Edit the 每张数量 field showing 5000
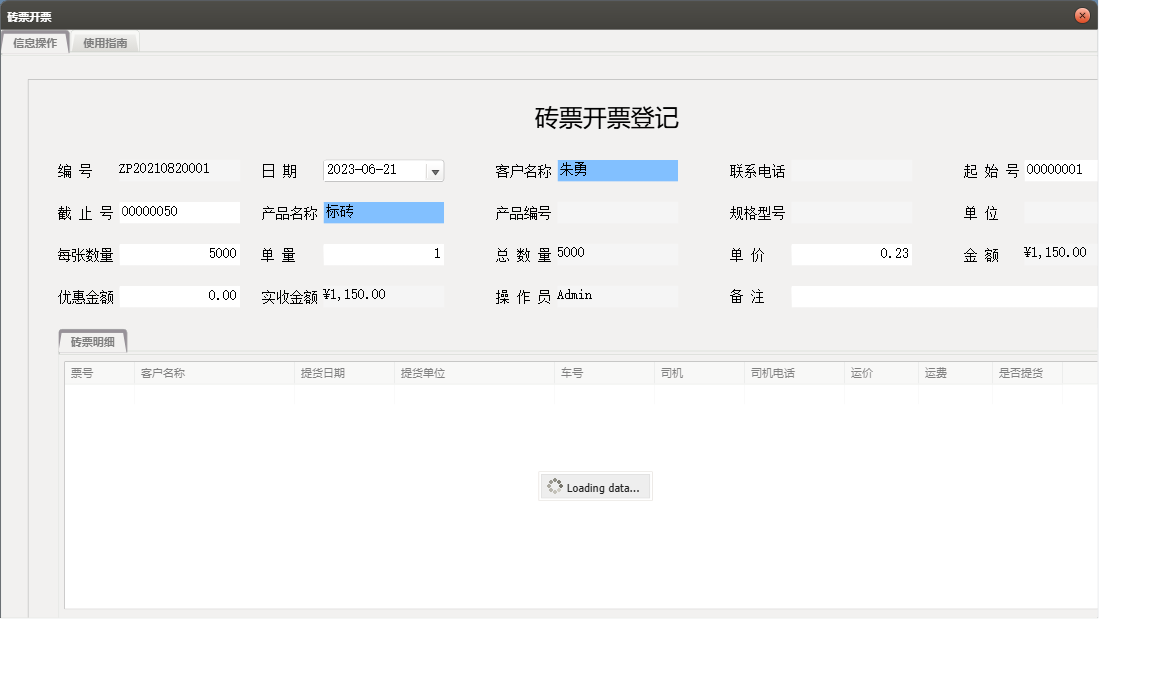1160x687 pixels. pos(180,255)
